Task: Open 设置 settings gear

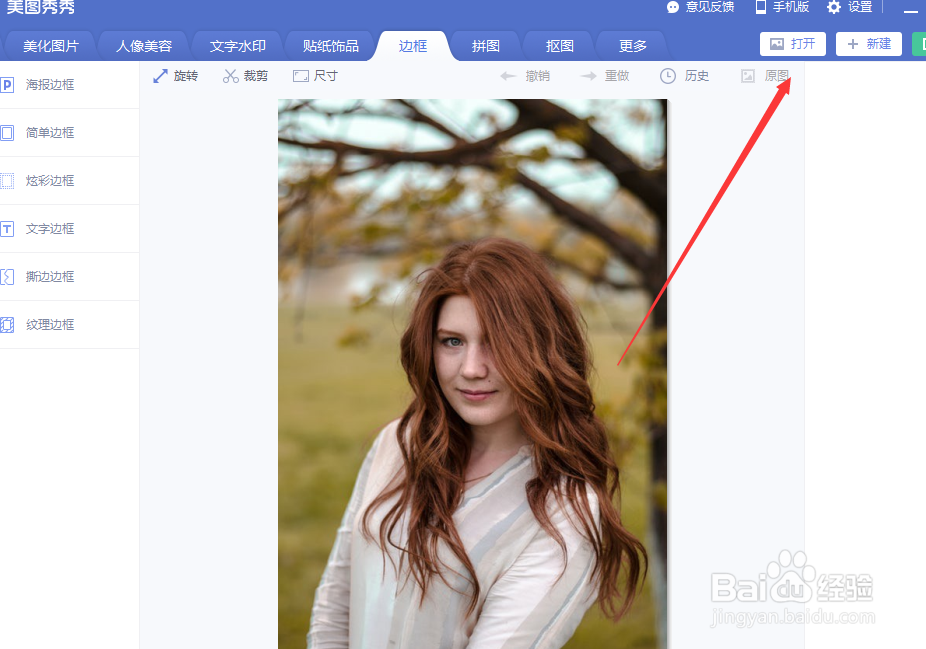Action: tap(849, 7)
